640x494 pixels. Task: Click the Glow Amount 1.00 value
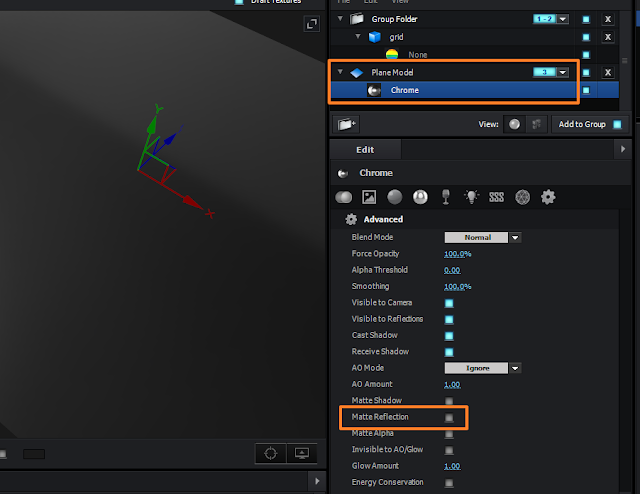click(452, 466)
